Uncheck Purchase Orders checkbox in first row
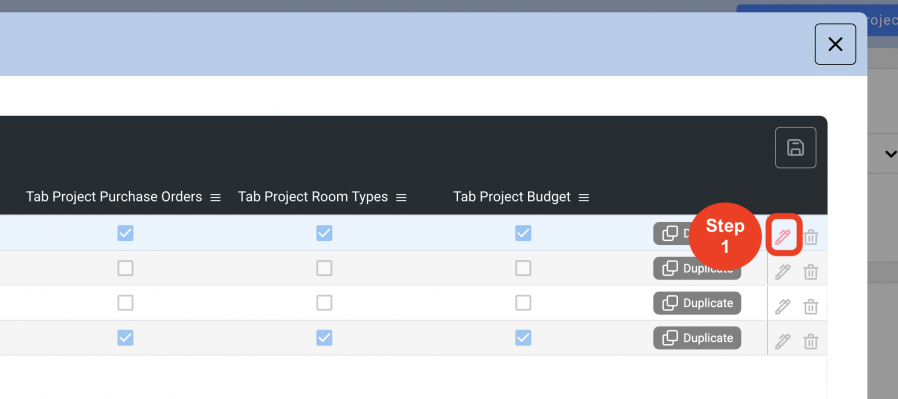 tap(125, 233)
